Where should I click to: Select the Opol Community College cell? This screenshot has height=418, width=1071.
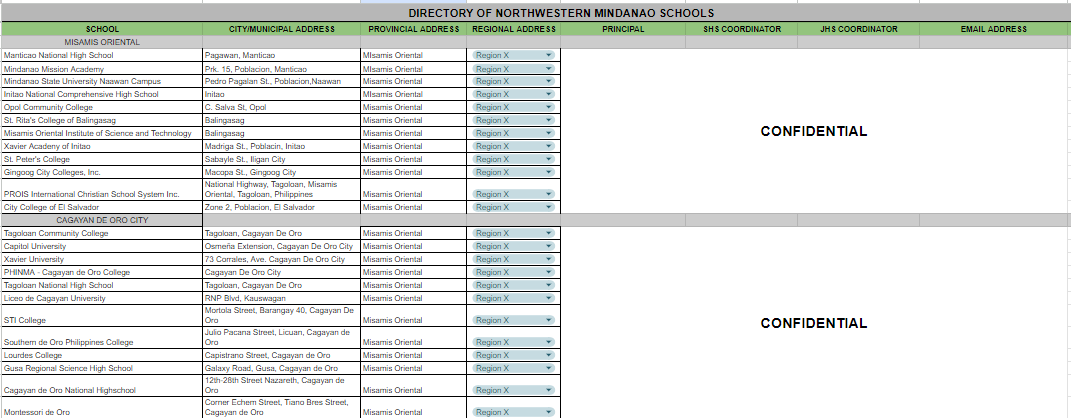[102, 107]
